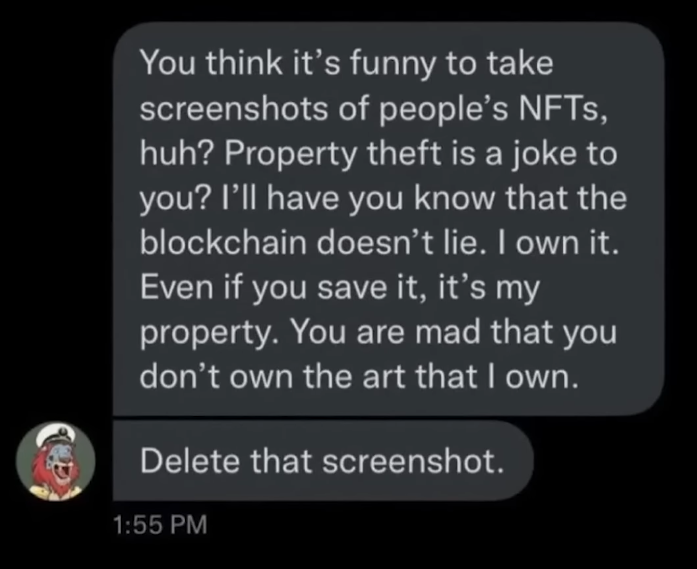Click the "Delete that screenshot." message bubble

(x=321, y=460)
